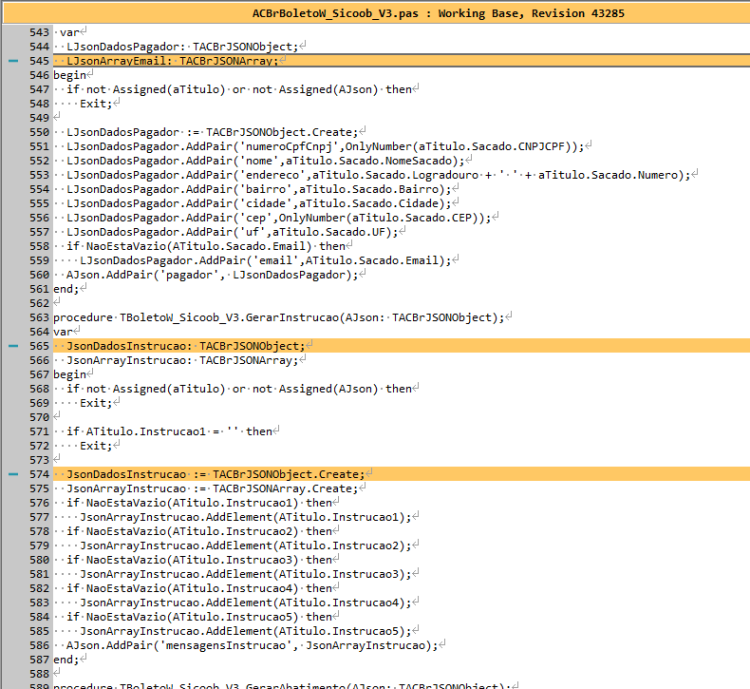Click end; on line 561
Image resolution: width=750 pixels, height=689 pixels.
tap(66, 289)
